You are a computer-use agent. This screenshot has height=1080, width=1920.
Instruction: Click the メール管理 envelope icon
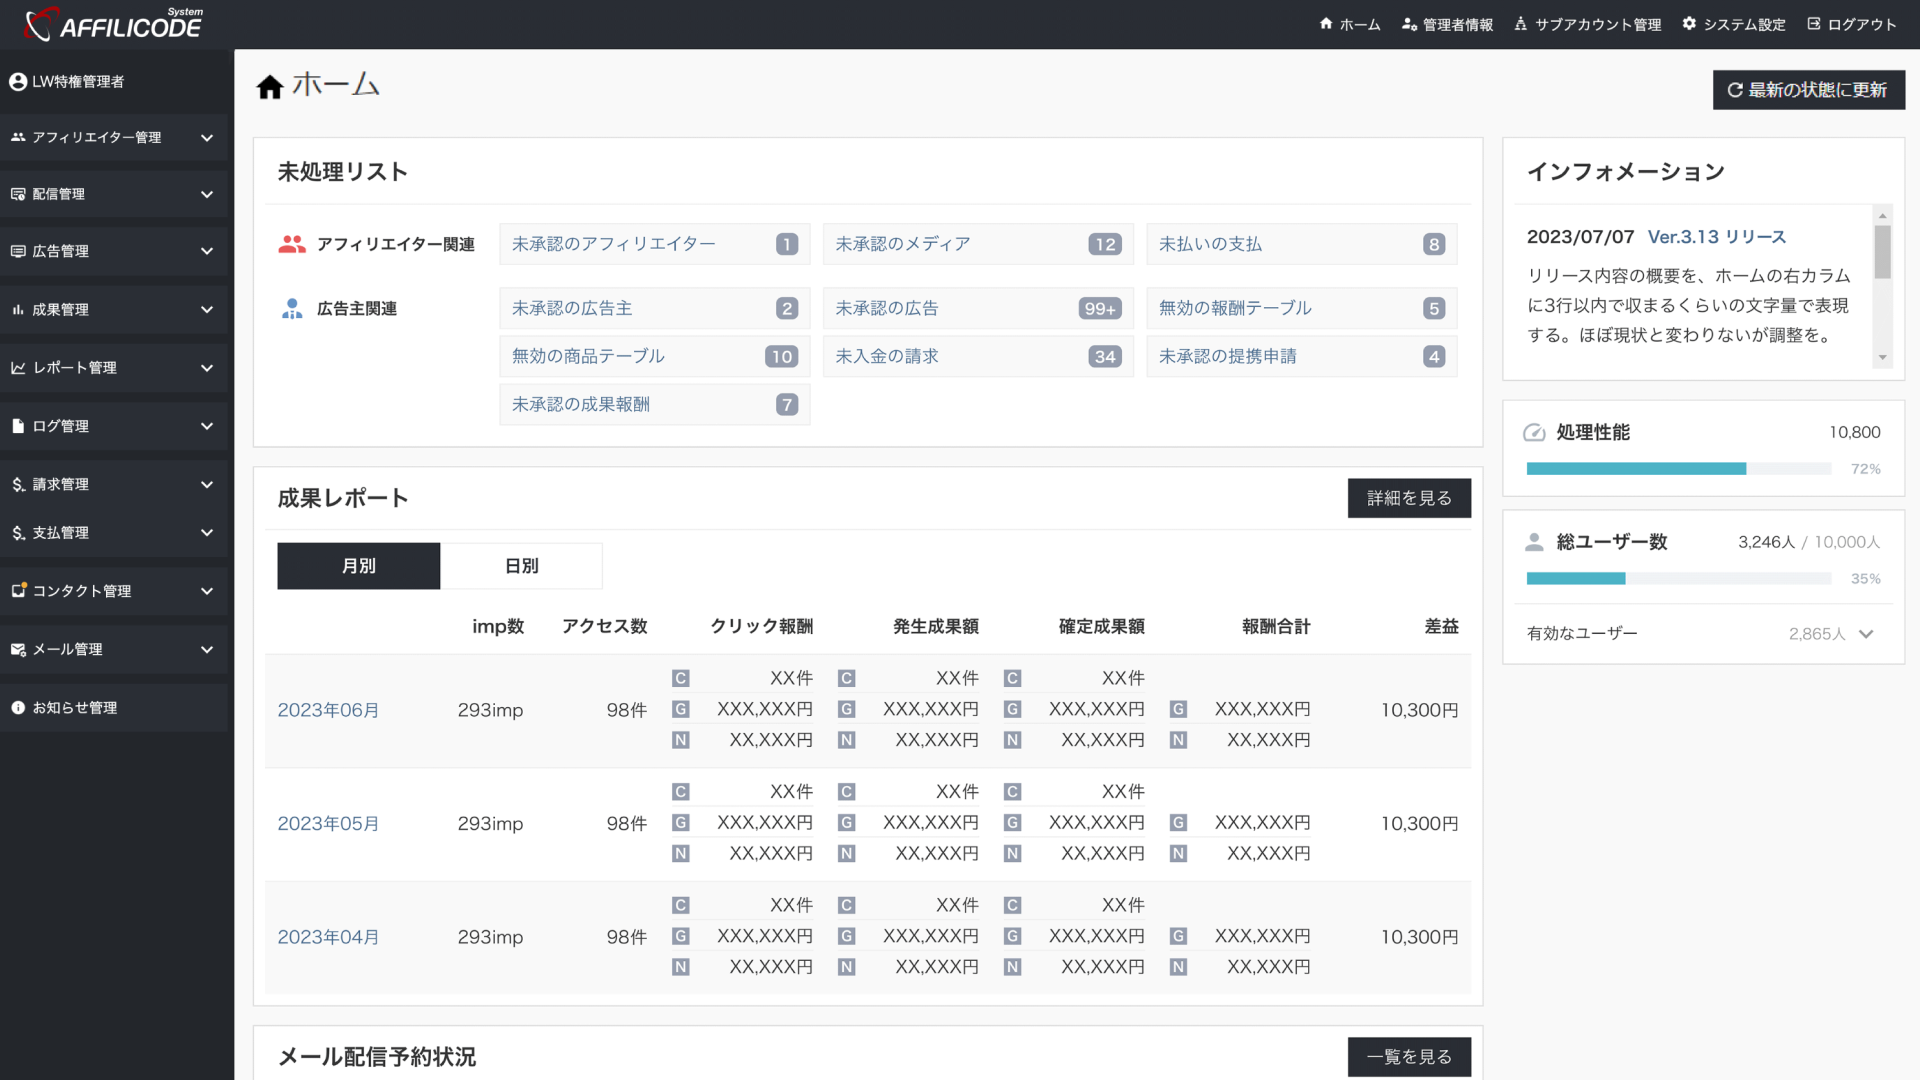[x=18, y=649]
